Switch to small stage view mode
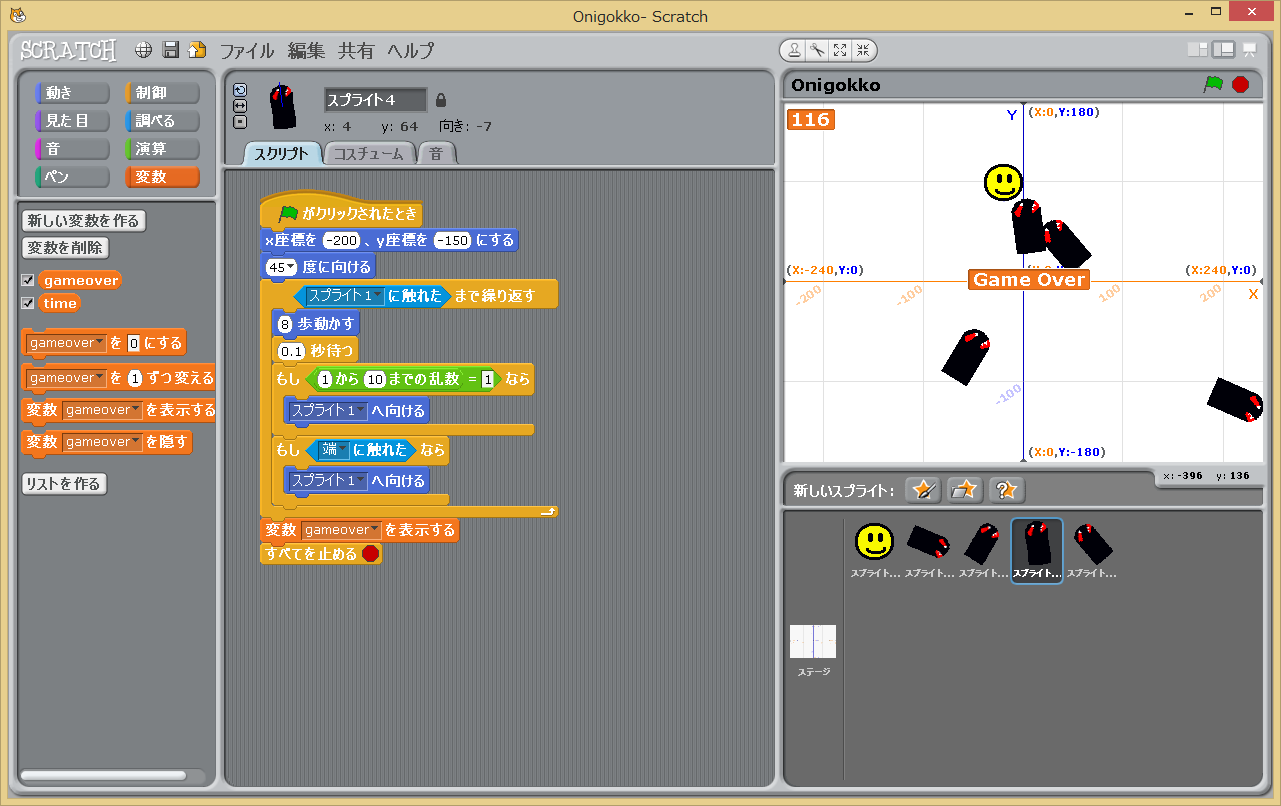This screenshot has height=806, width=1281. coord(1197,50)
